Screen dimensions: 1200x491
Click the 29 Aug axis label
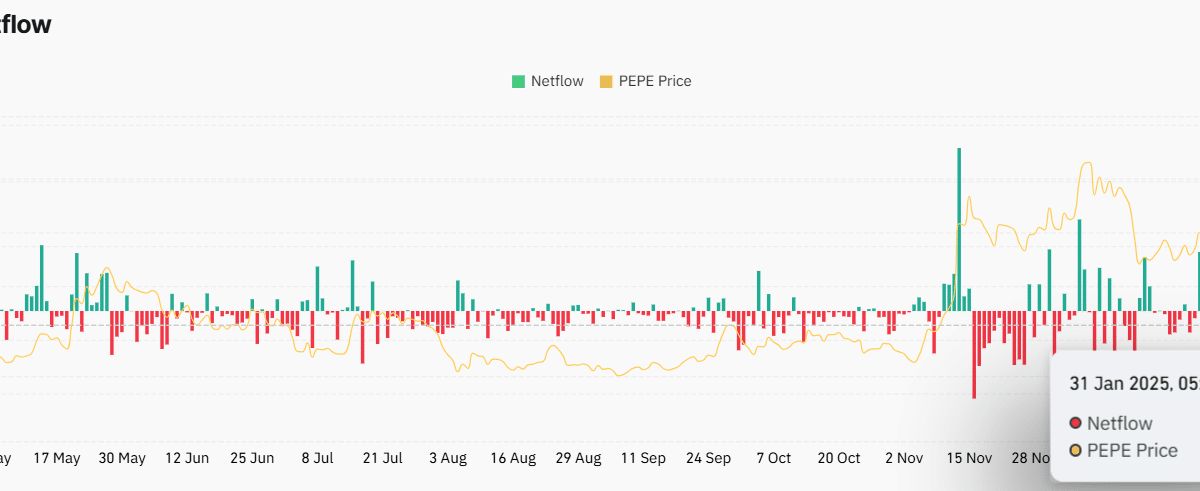578,458
